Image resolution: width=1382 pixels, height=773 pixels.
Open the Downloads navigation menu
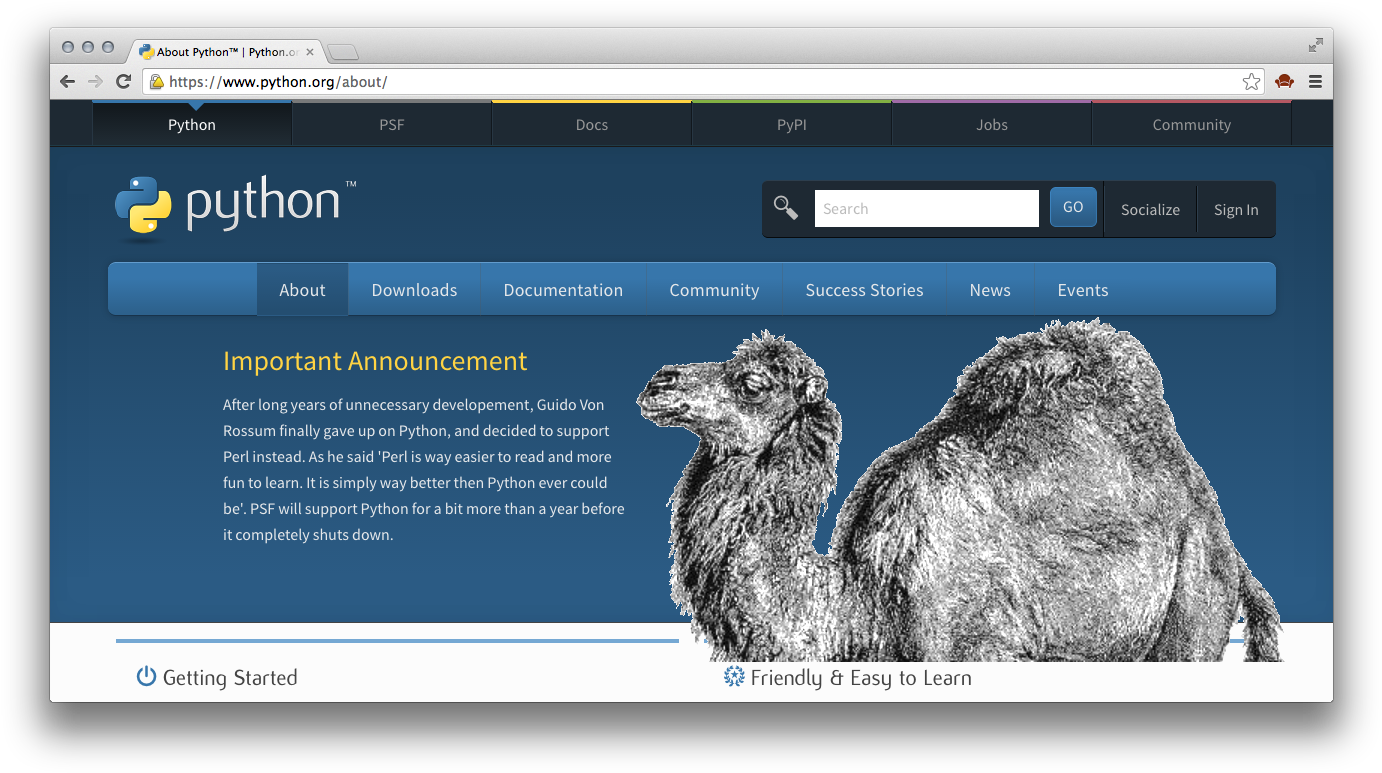point(414,290)
